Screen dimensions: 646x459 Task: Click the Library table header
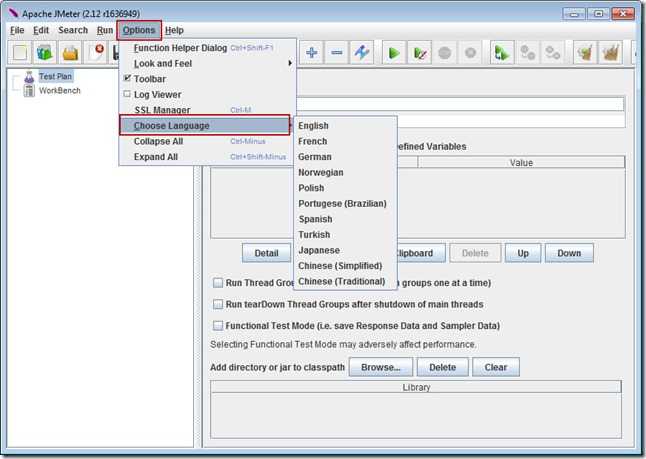pos(416,387)
